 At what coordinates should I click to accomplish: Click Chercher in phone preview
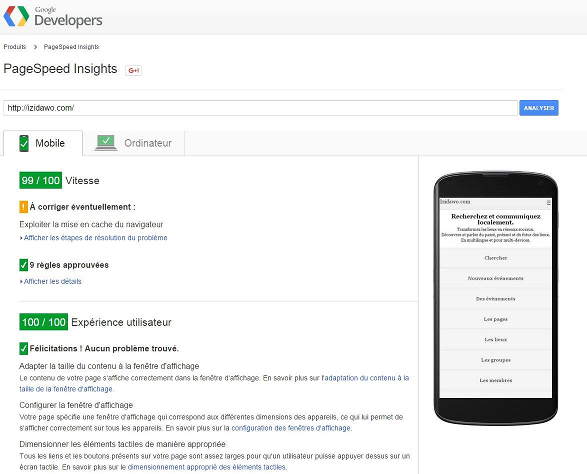[496, 258]
